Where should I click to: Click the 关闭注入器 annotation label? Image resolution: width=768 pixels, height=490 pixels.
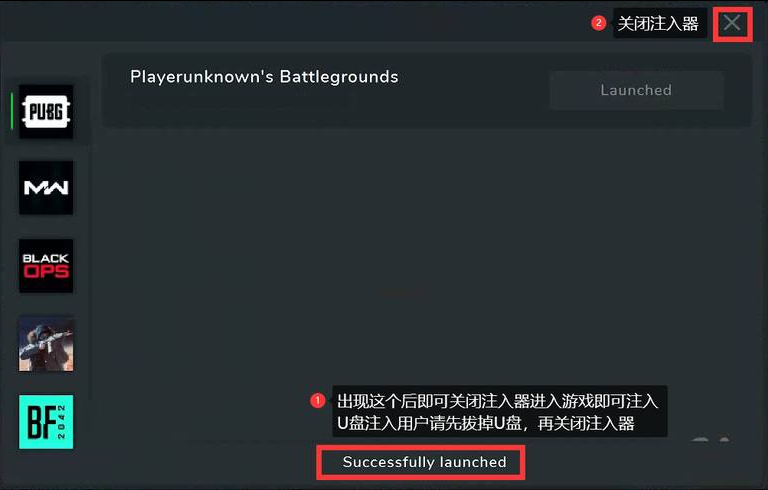(658, 23)
